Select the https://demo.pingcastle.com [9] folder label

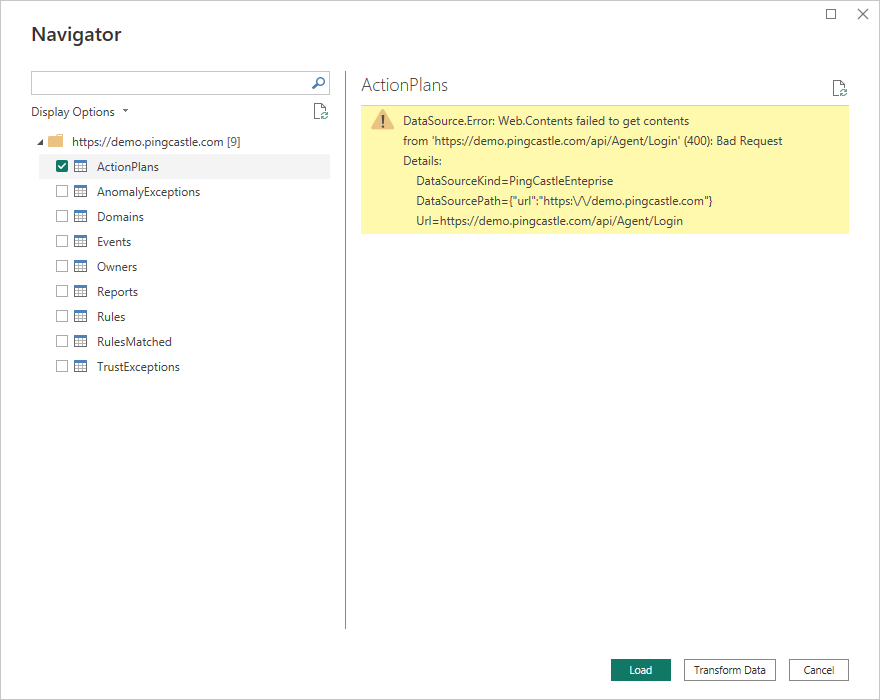coord(156,142)
